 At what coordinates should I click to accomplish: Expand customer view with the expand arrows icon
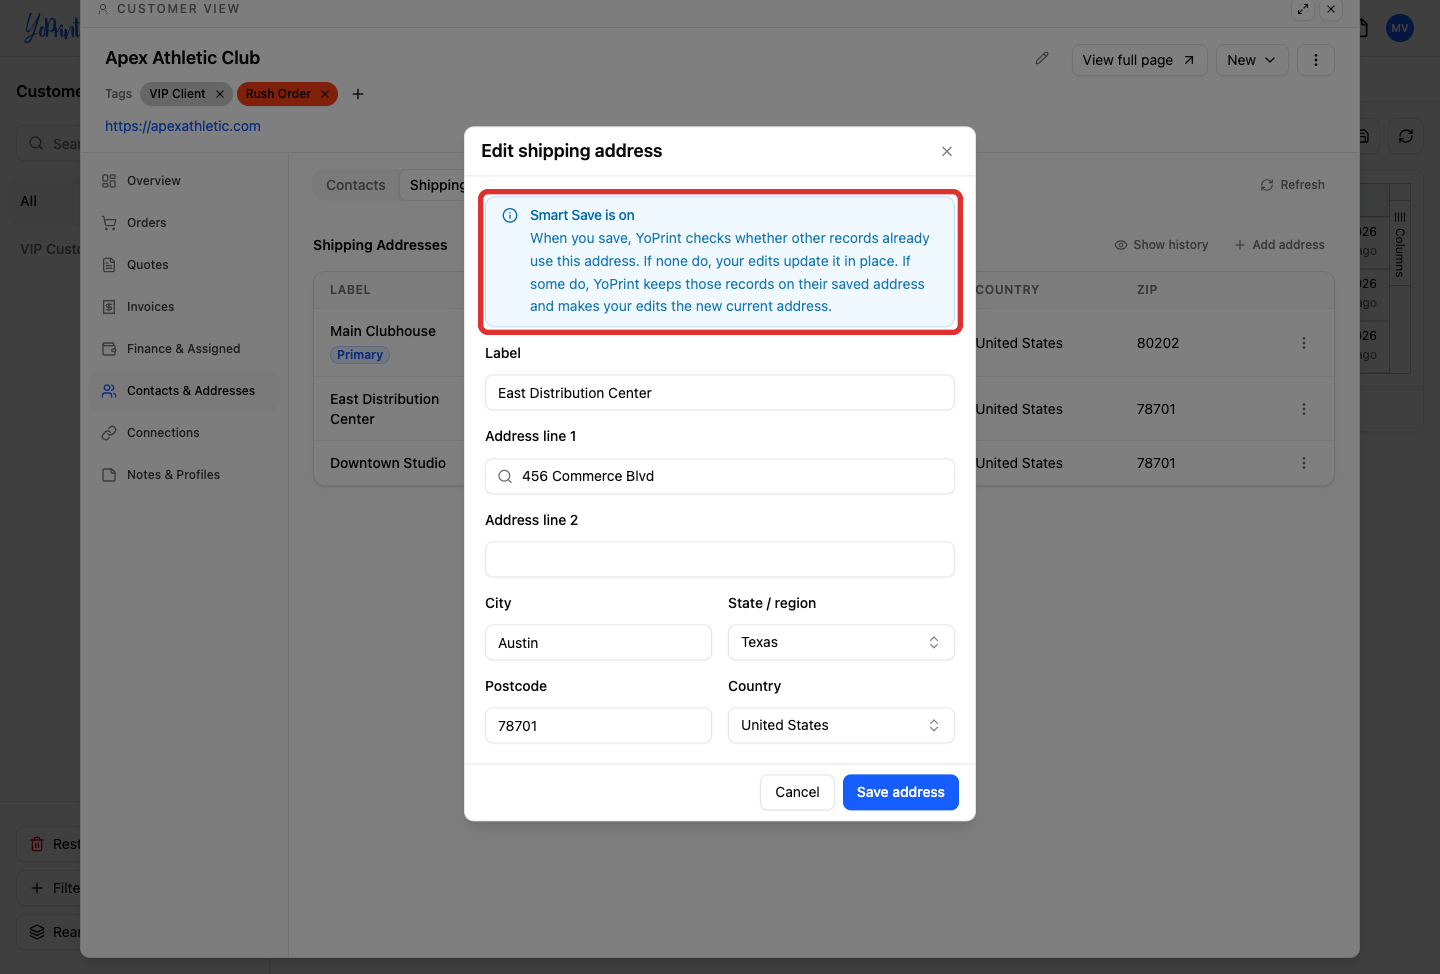1303,9
